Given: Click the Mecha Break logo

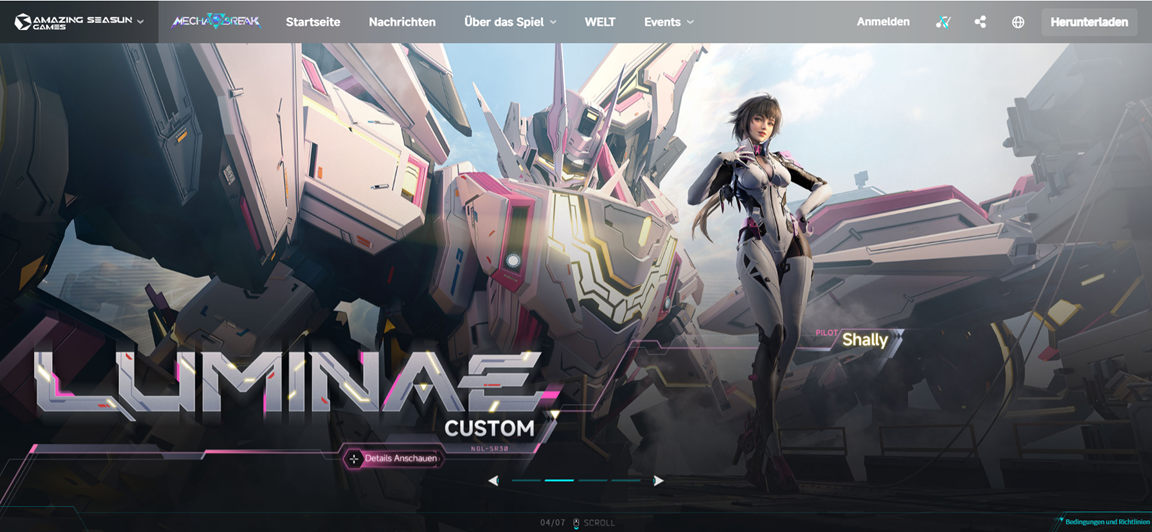Looking at the screenshot, I should 216,22.
